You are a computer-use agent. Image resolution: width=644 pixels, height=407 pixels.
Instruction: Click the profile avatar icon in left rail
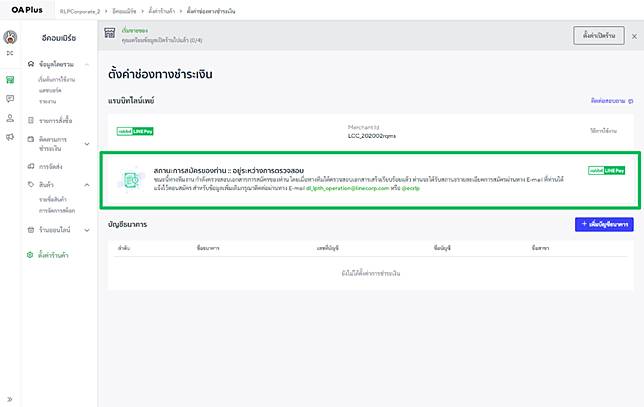click(10, 38)
